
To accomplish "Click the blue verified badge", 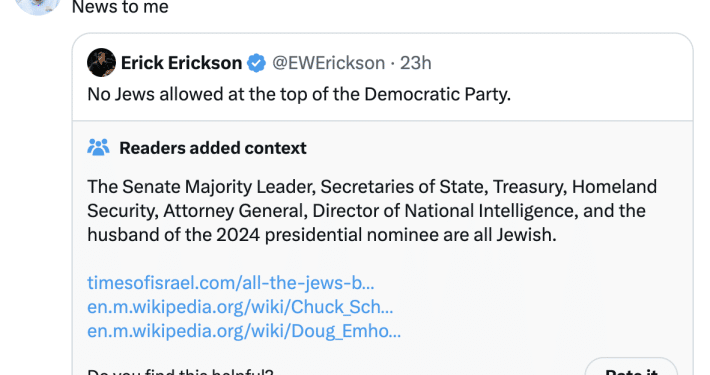I will click(256, 63).
